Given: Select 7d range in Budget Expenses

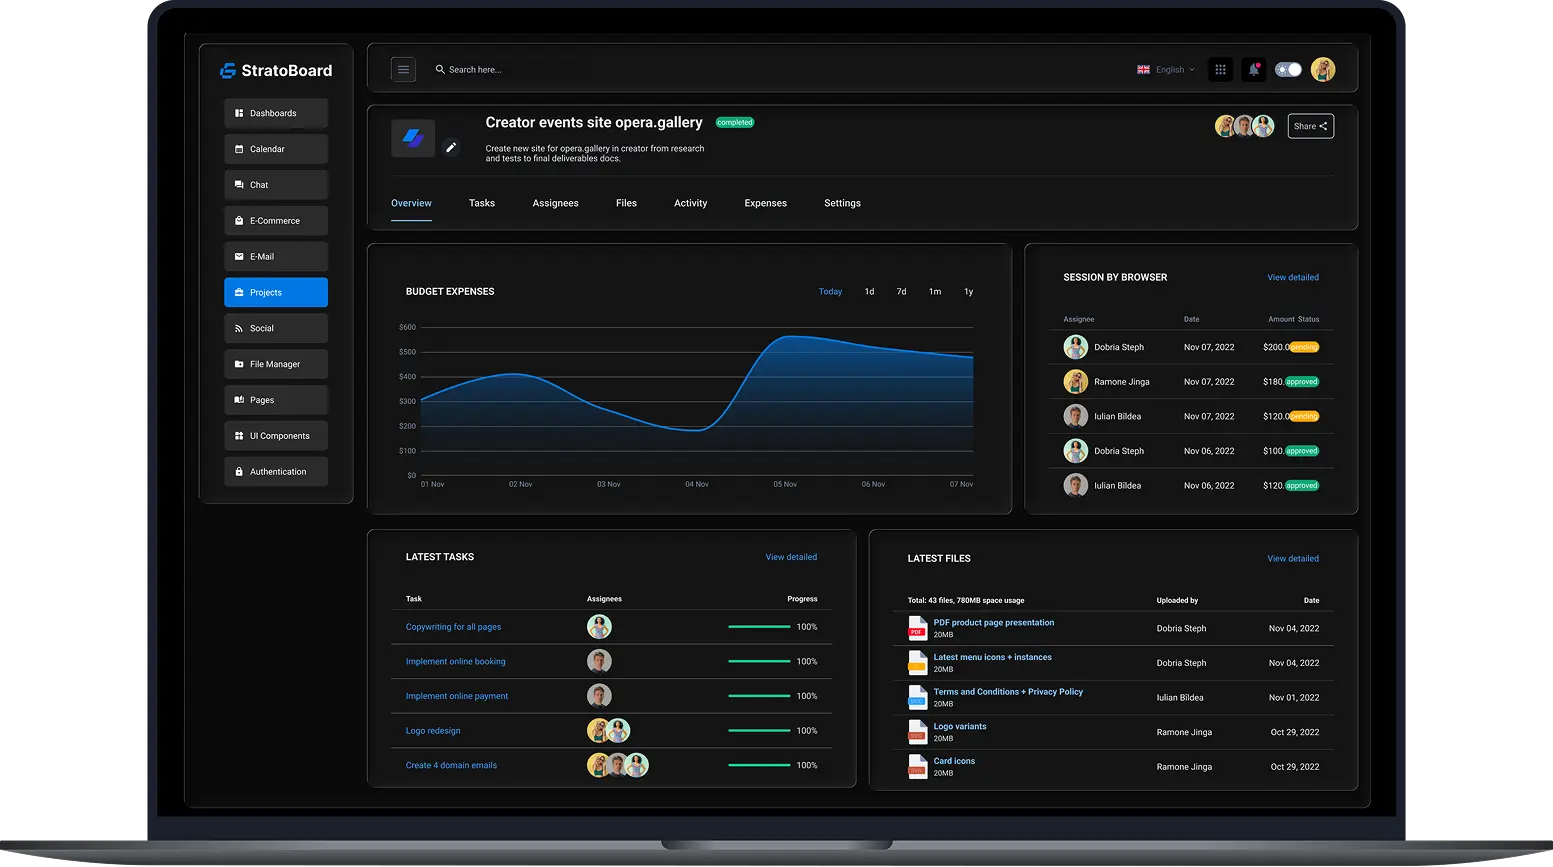Looking at the screenshot, I should [x=901, y=292].
